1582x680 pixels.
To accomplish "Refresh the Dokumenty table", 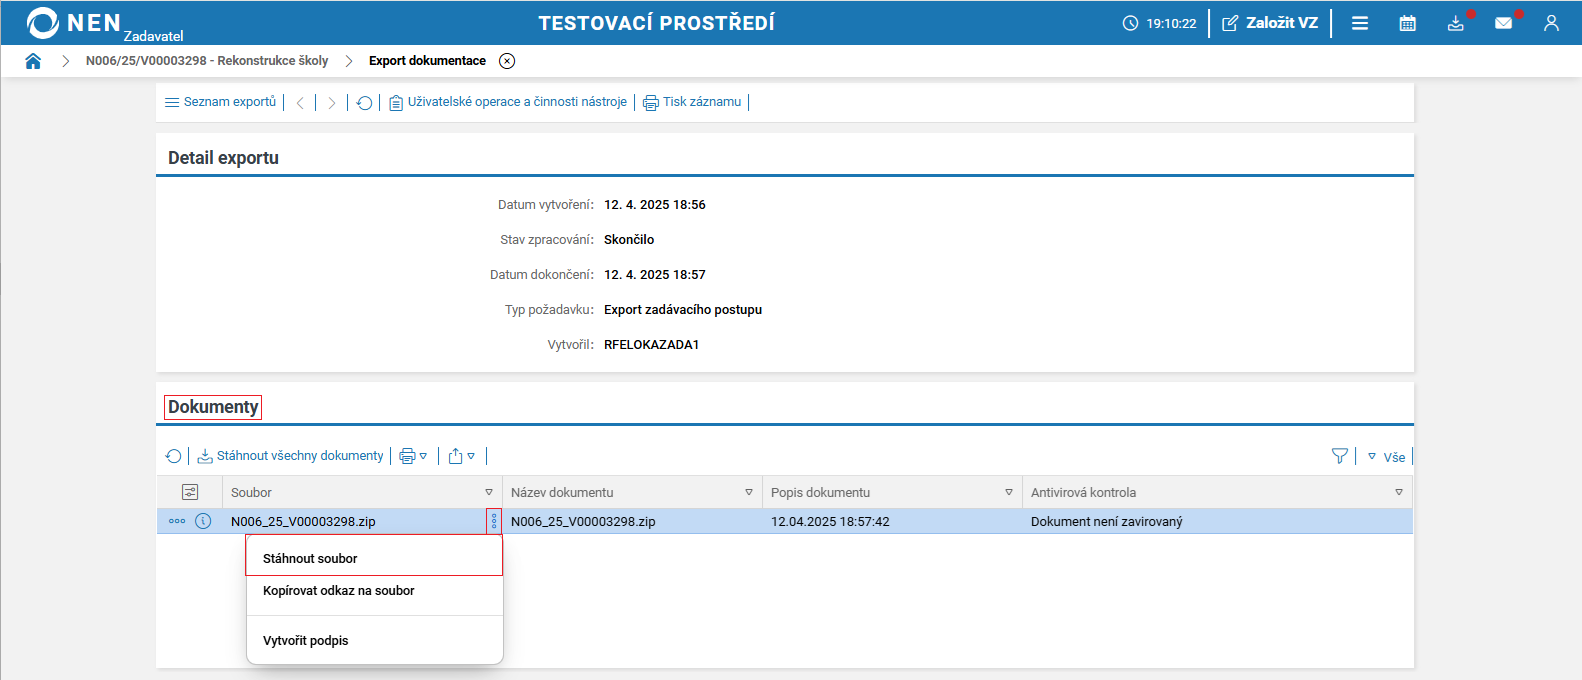I will 174,456.
